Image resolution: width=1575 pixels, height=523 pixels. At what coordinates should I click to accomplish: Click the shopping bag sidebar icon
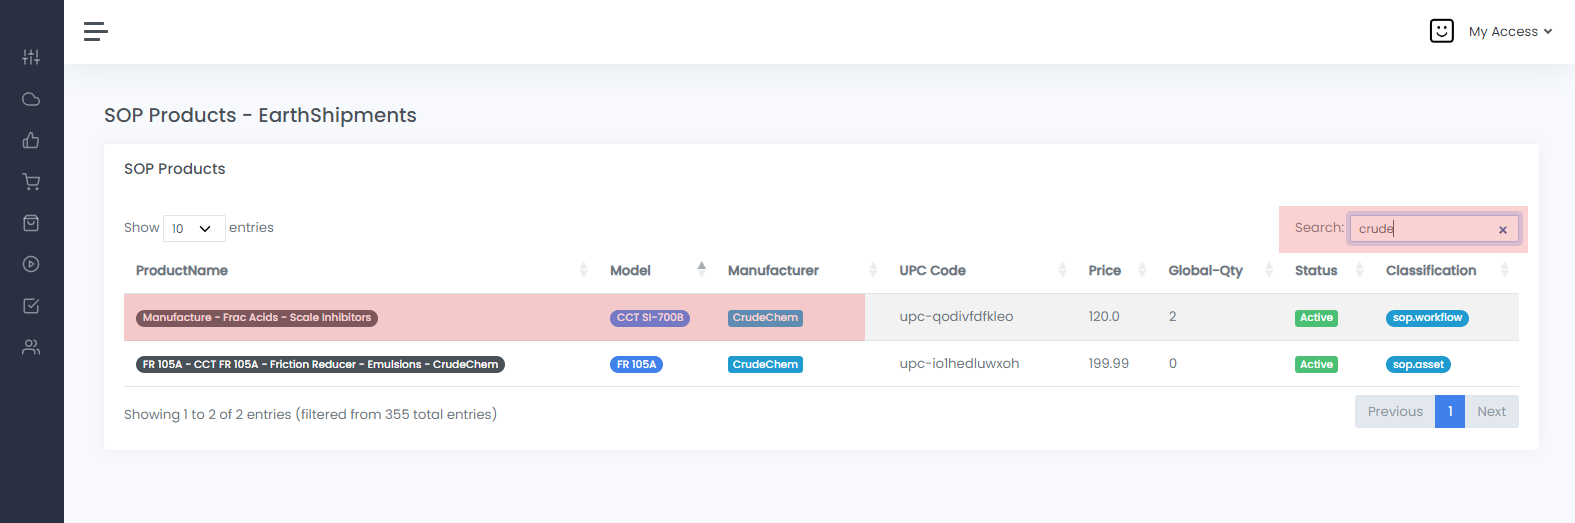pyautogui.click(x=31, y=223)
